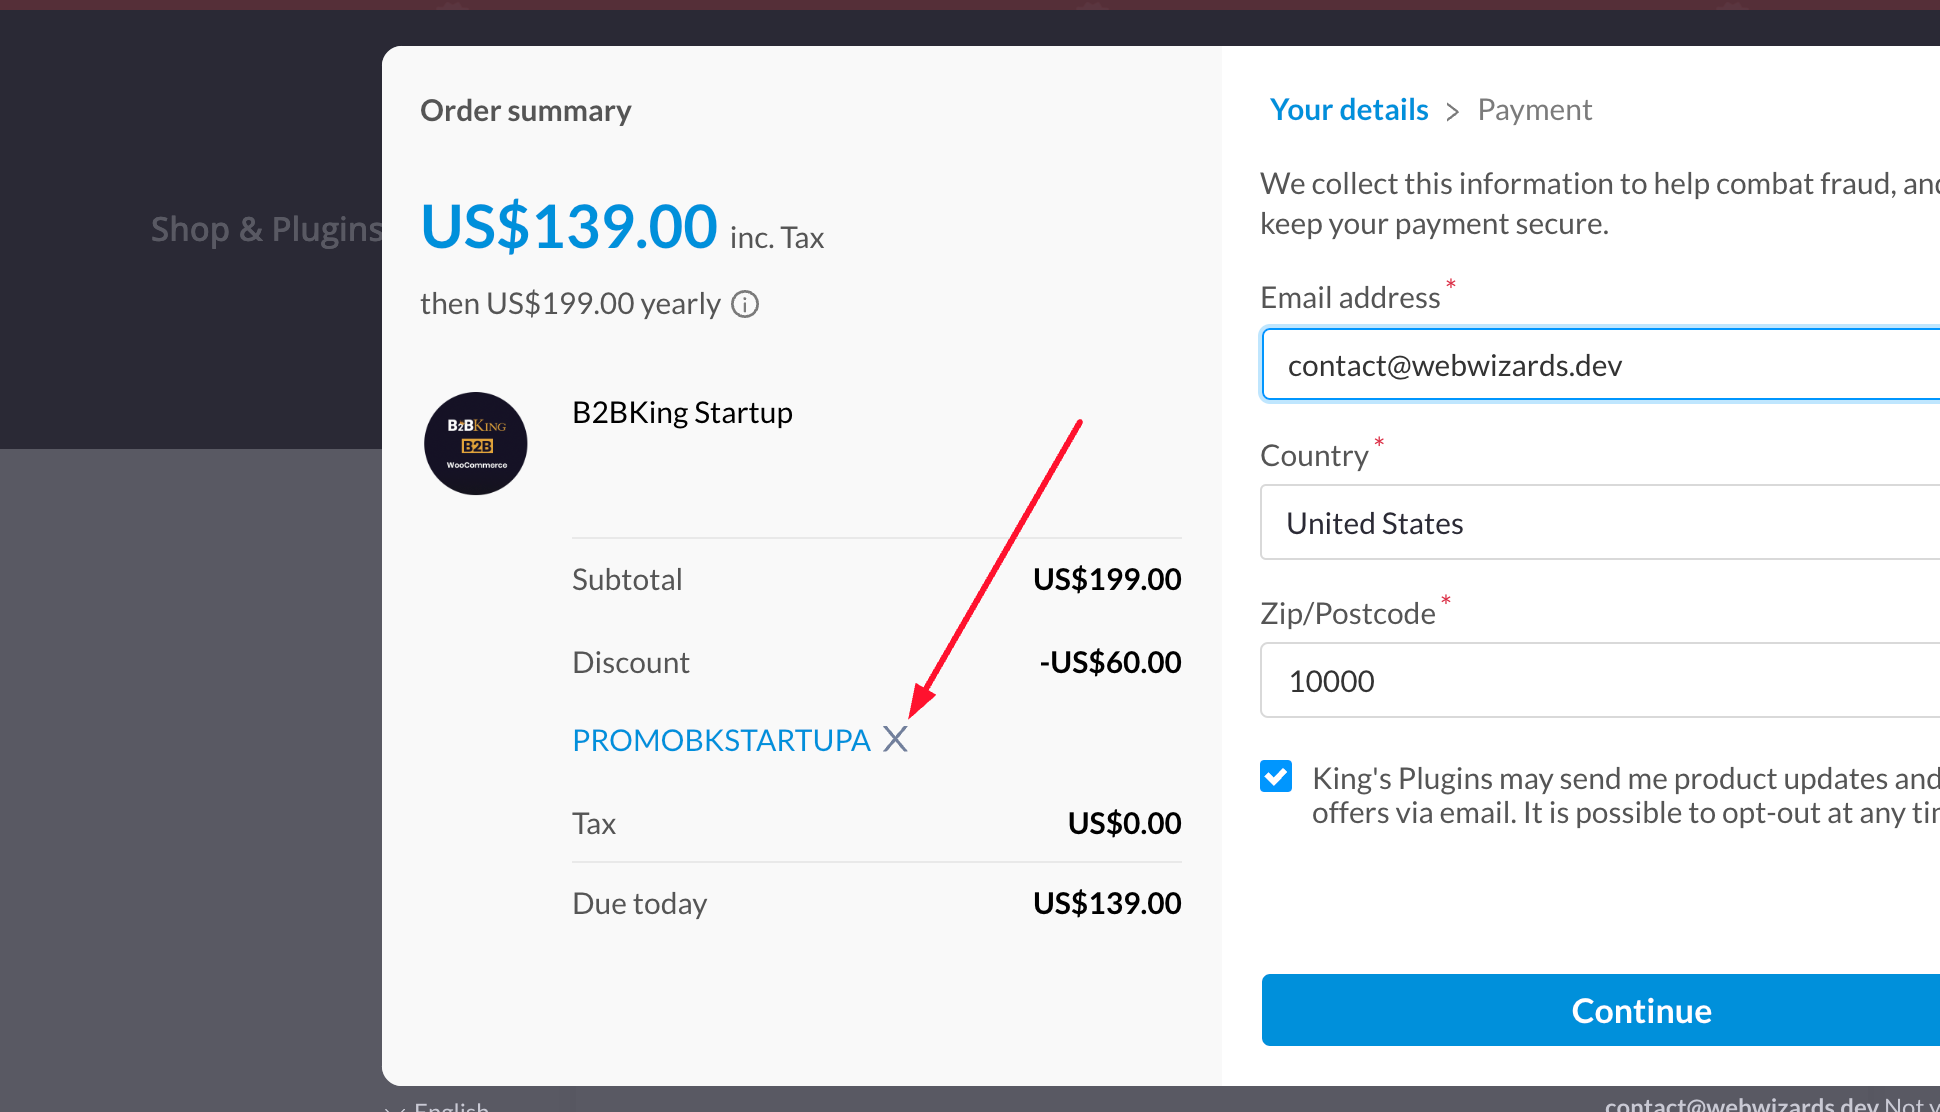Click the Zip/Postcode field containing 10000

pyautogui.click(x=1600, y=681)
